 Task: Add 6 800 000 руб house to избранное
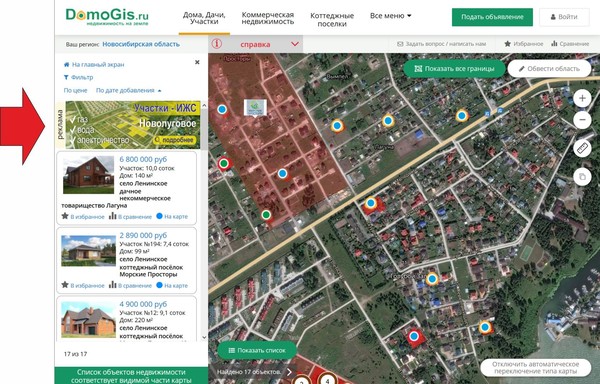coord(83,216)
